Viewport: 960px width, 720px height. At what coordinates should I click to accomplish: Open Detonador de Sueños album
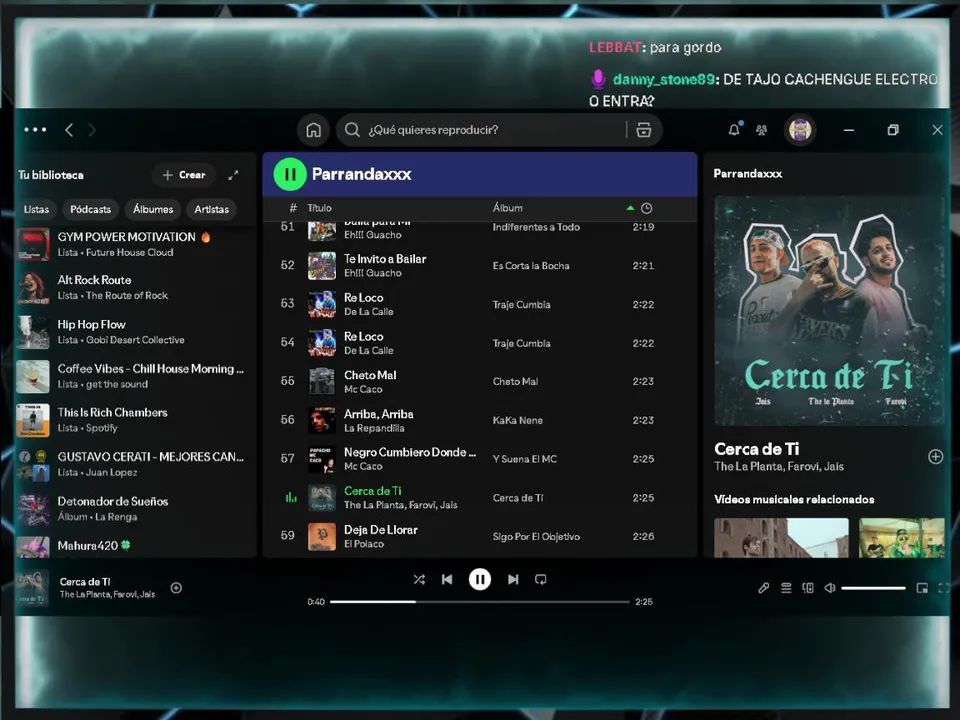pos(135,509)
